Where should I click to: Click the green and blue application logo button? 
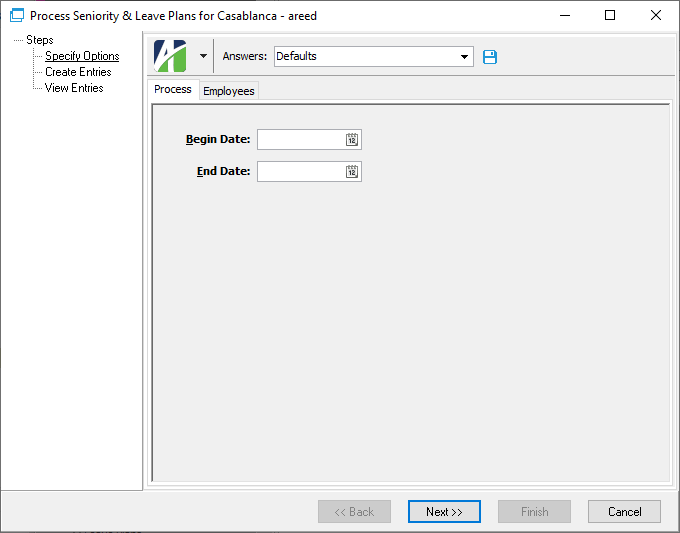click(171, 56)
